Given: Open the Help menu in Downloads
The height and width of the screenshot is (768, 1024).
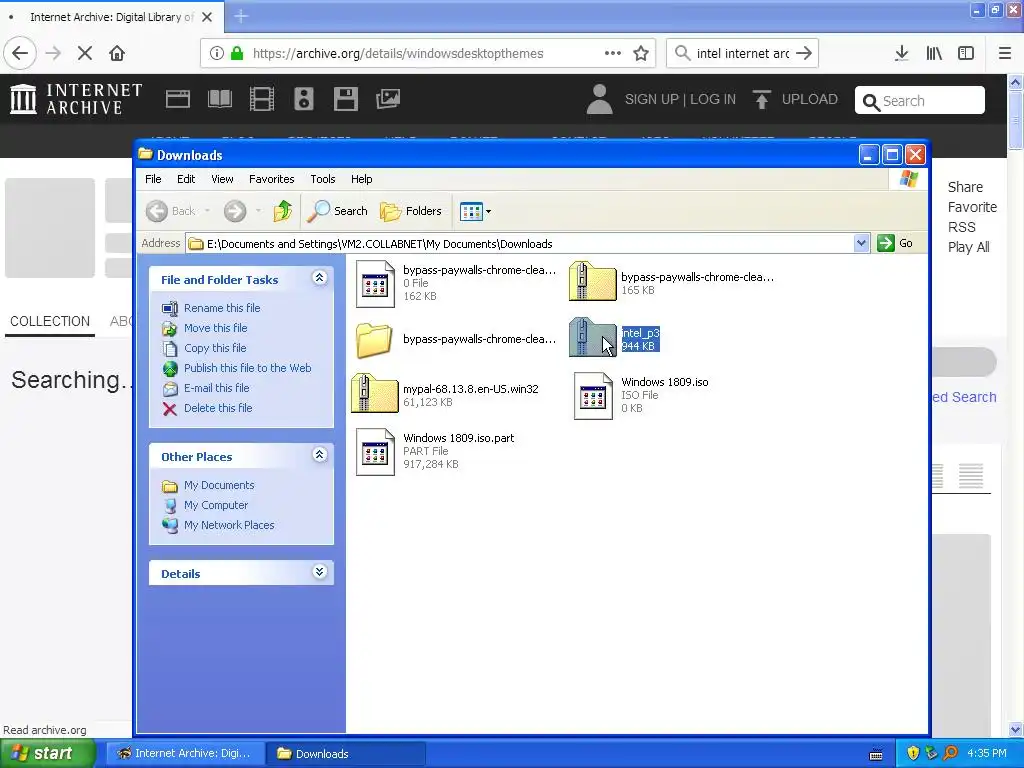Looking at the screenshot, I should pyautogui.click(x=361, y=179).
